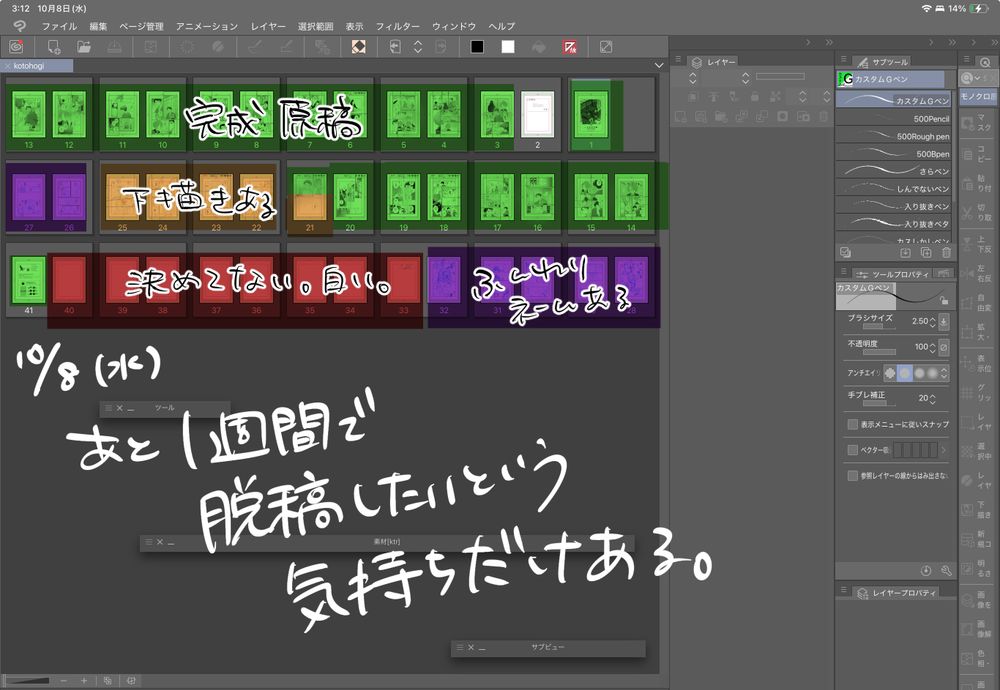The width and height of the screenshot is (1000, 690).
Task: Open layer panel hamburger menu
Action: click(x=679, y=59)
